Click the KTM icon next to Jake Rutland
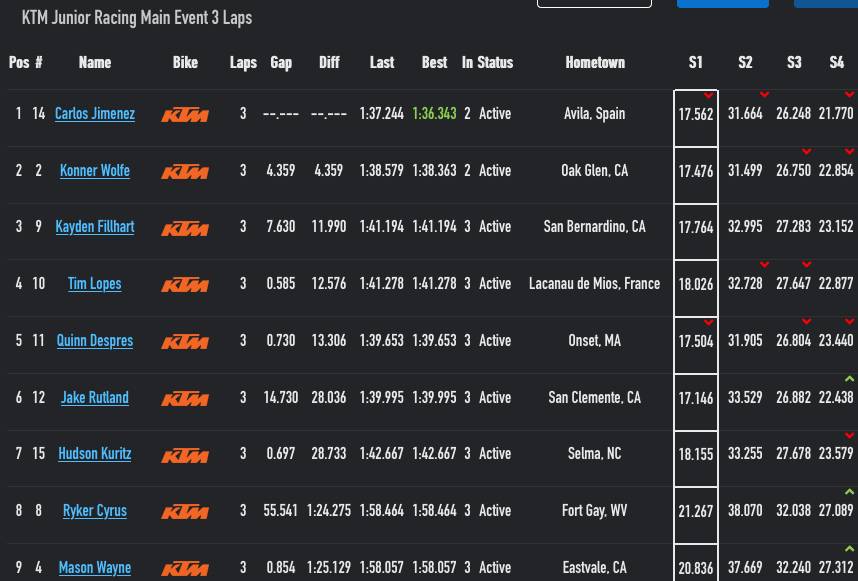 point(185,398)
